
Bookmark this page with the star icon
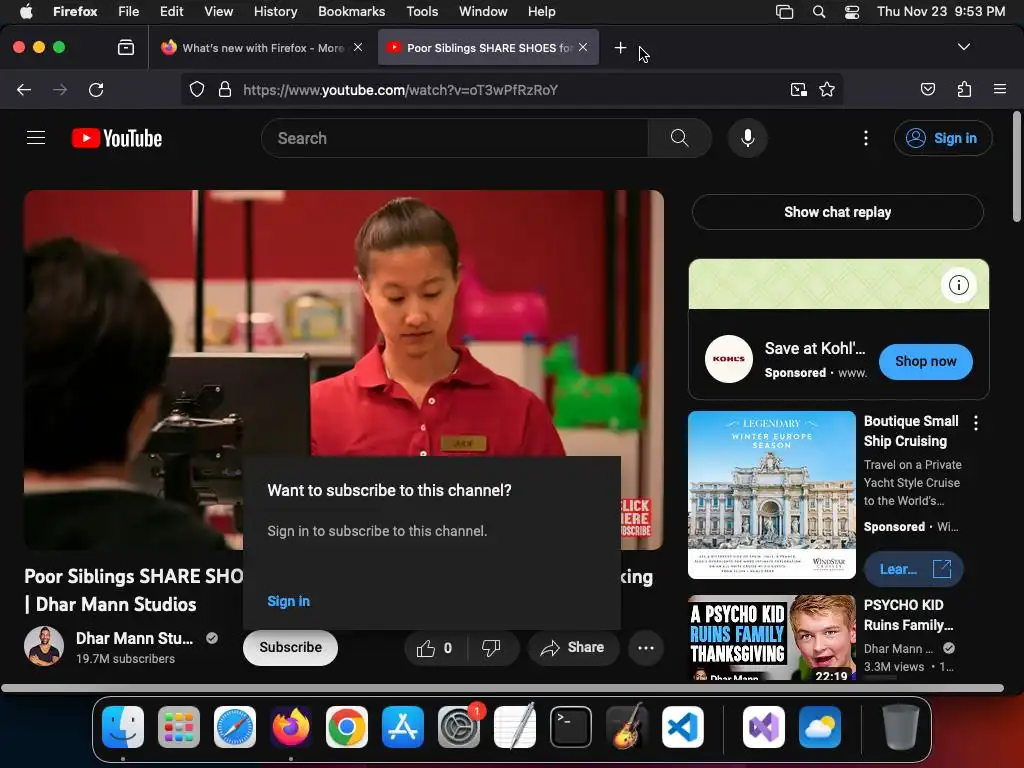(x=827, y=89)
